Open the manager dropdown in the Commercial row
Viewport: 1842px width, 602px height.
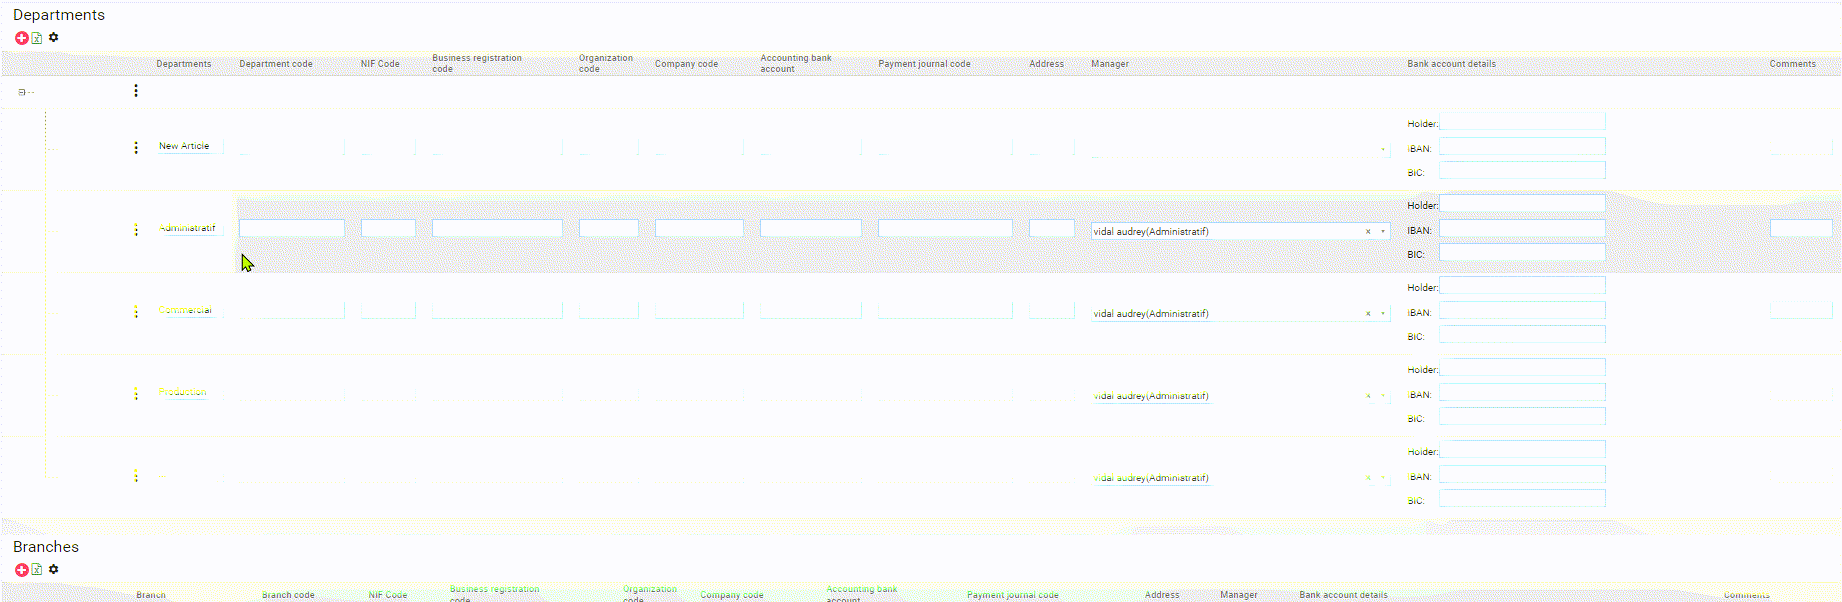coord(1383,314)
